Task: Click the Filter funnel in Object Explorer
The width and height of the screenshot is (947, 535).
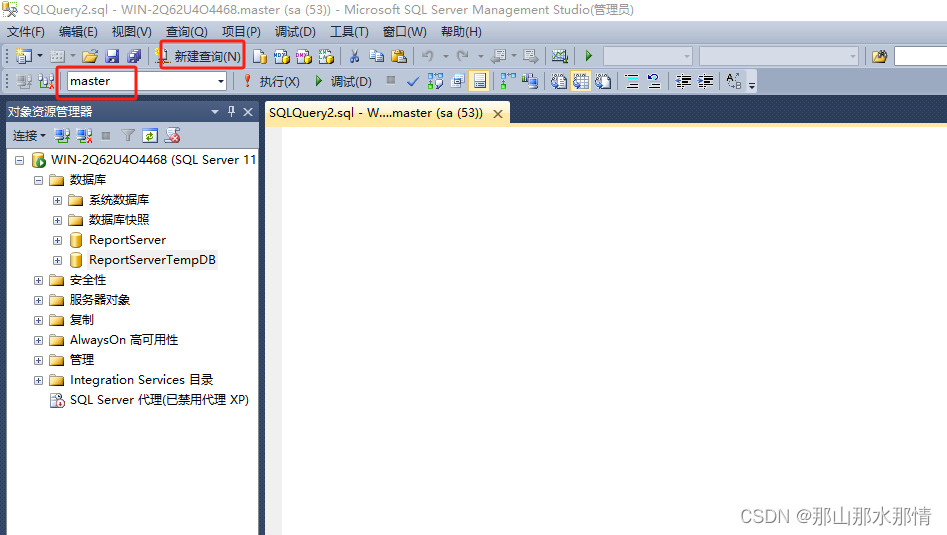Action: coord(128,135)
